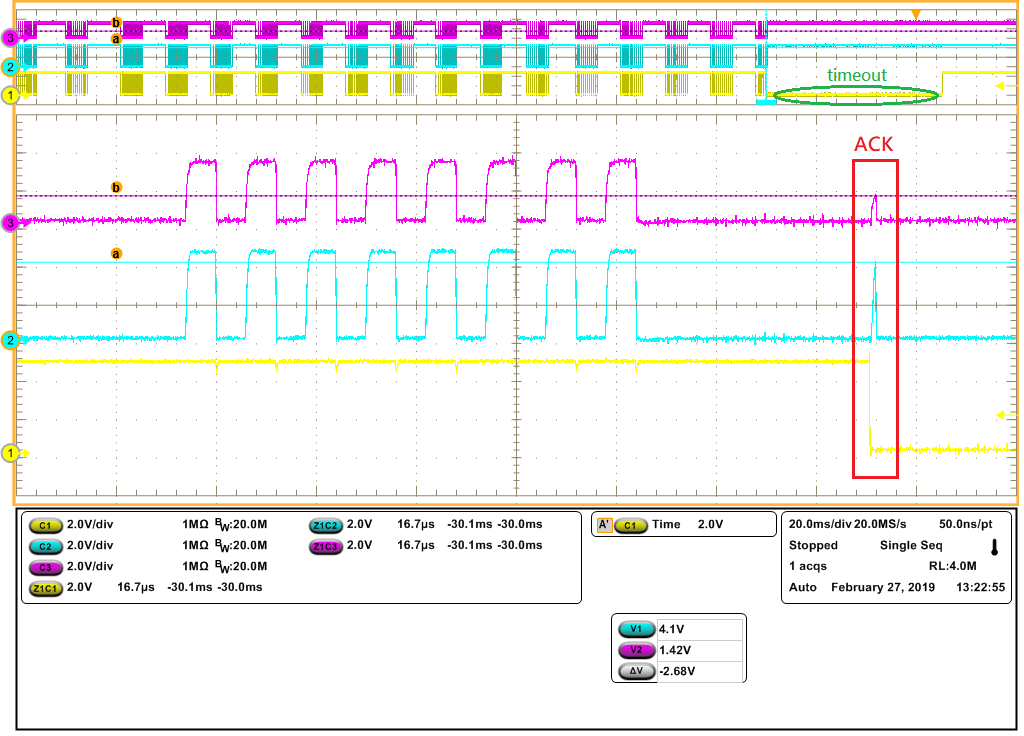The width and height of the screenshot is (1024, 736).
Task: Click C3 vertical scale 2.0V/div
Action: coord(90,566)
